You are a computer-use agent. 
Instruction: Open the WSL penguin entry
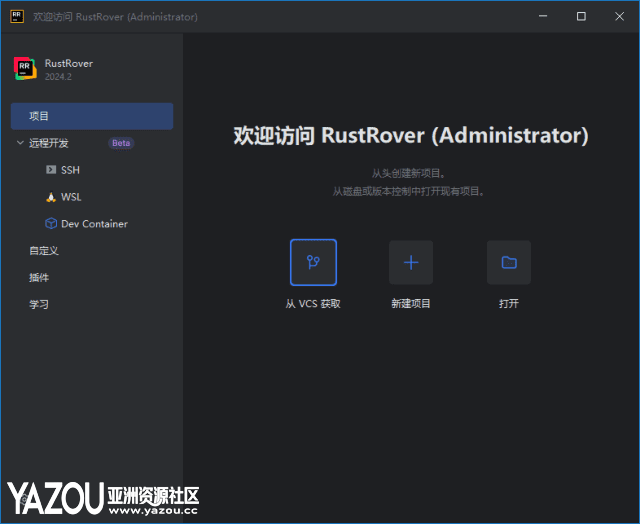click(63, 197)
